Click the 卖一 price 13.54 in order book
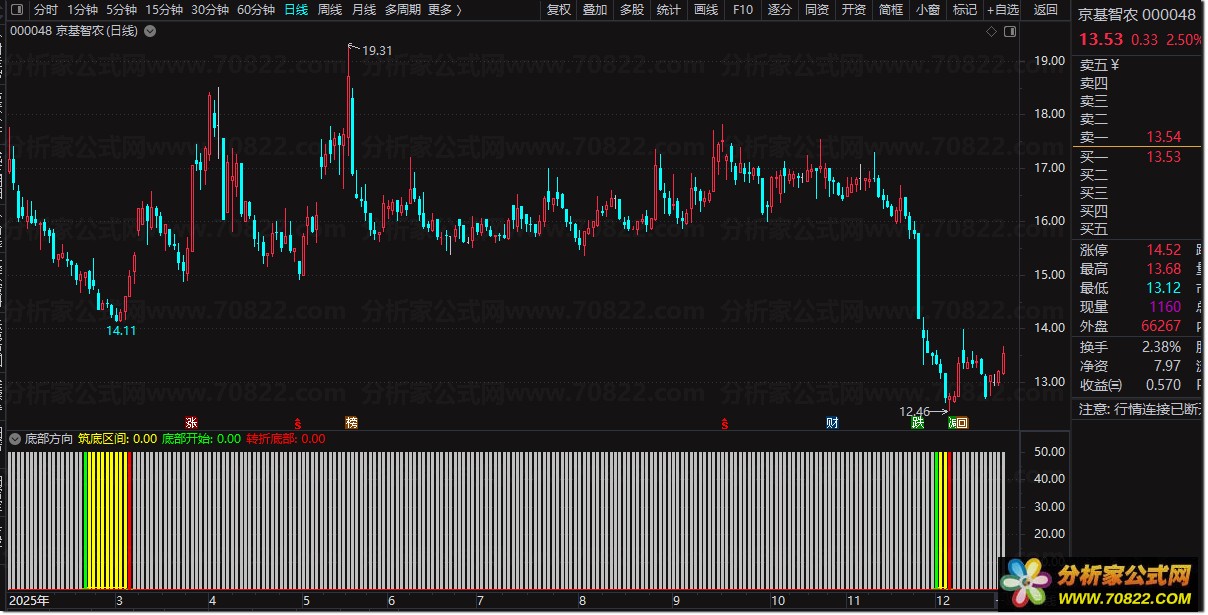The width and height of the screenshot is (1208, 615). tap(1163, 137)
